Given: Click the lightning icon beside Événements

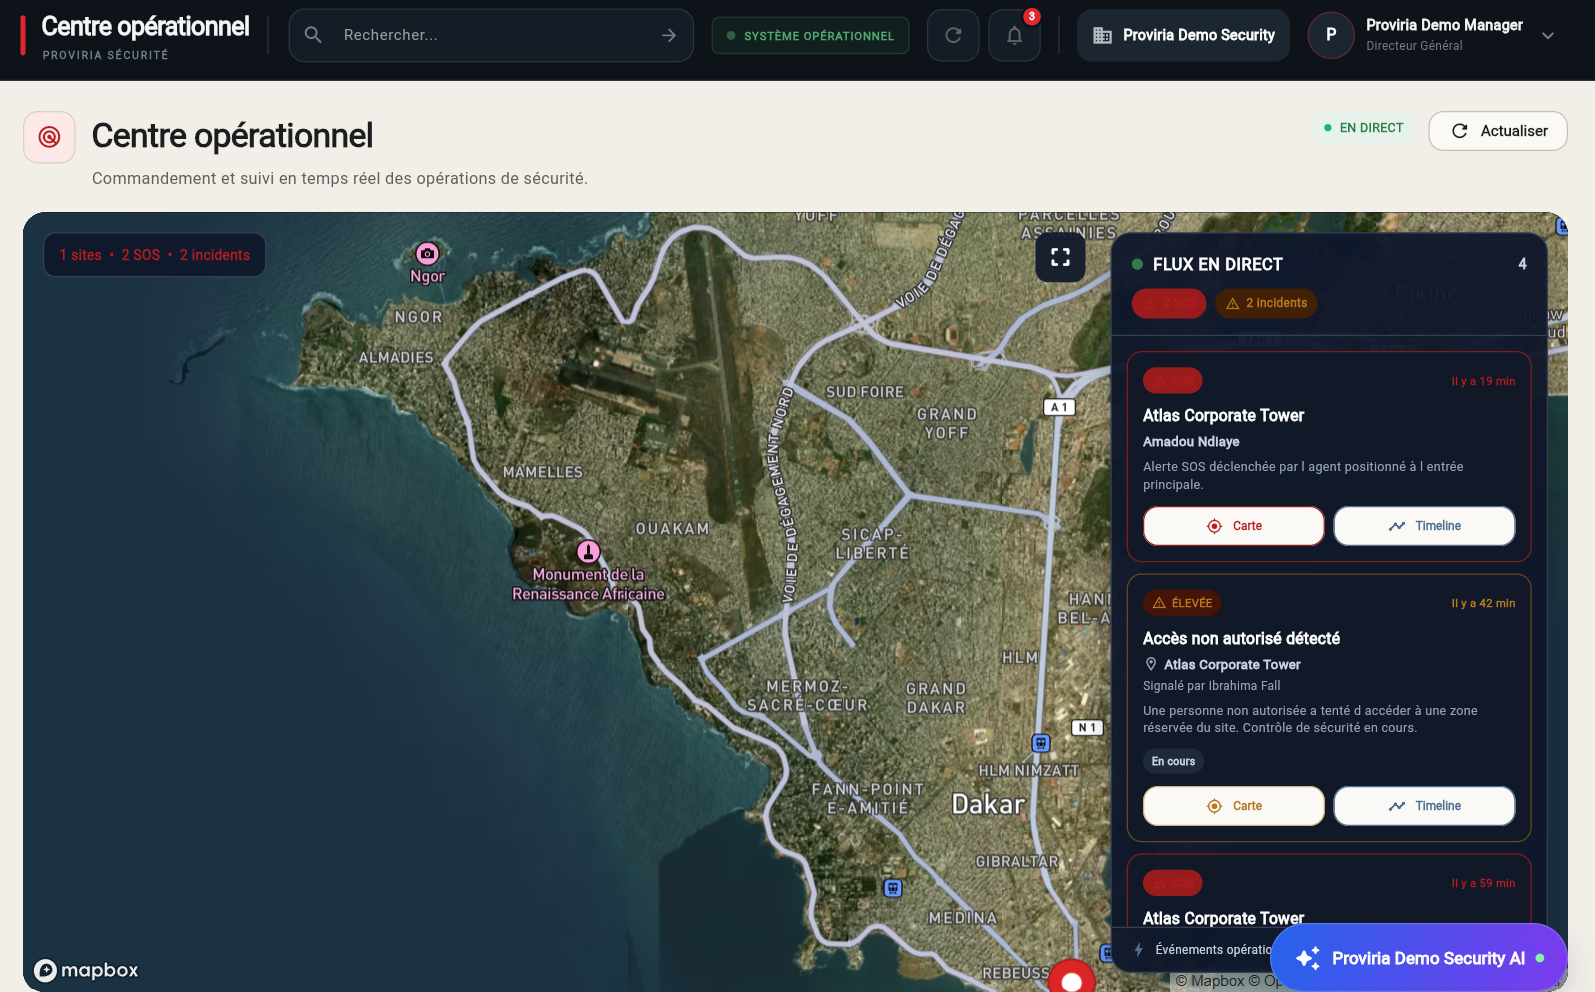Looking at the screenshot, I should [x=1138, y=950].
